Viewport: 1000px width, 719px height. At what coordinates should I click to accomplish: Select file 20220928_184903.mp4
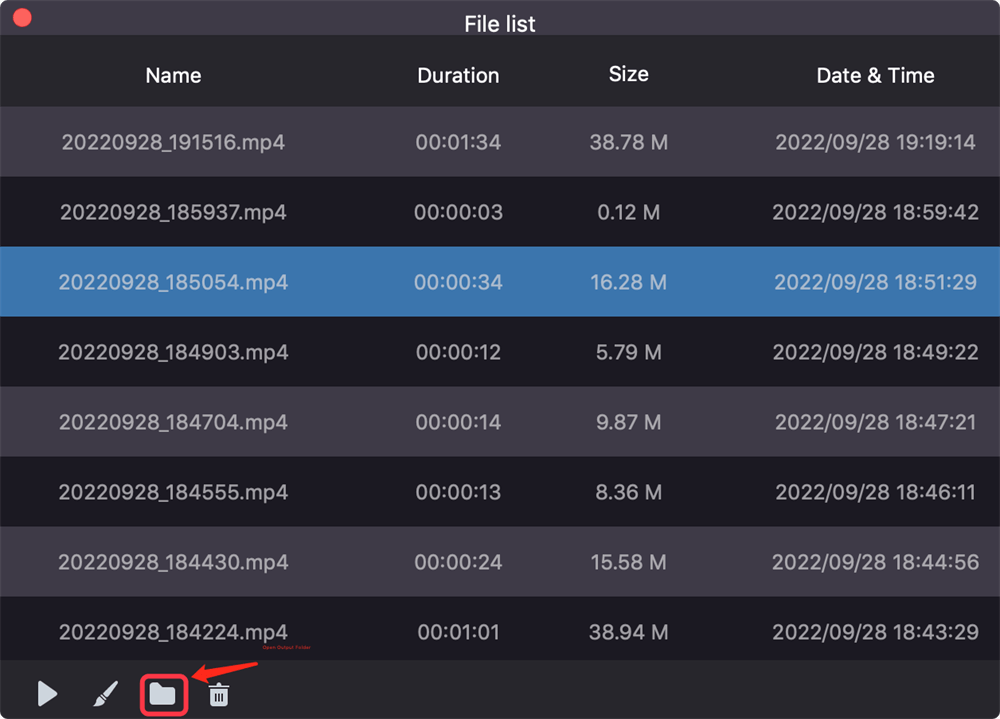pos(173,352)
